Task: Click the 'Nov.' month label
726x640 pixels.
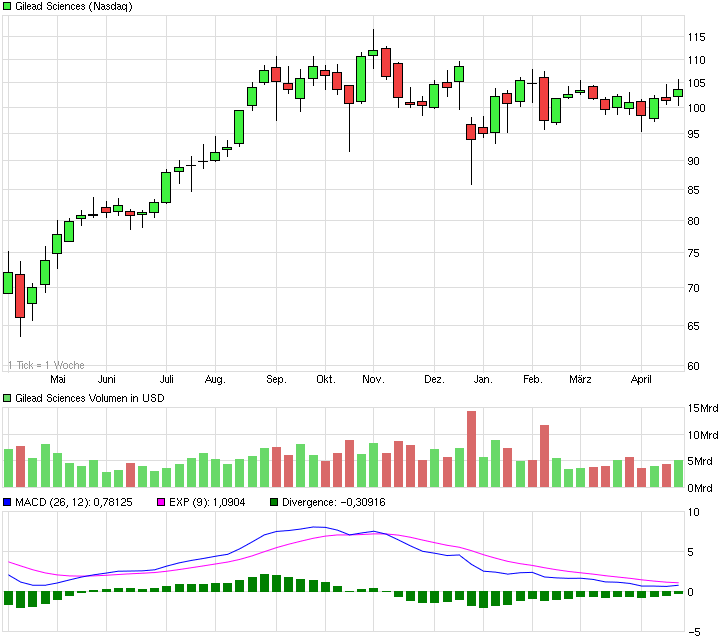Action: tap(374, 379)
